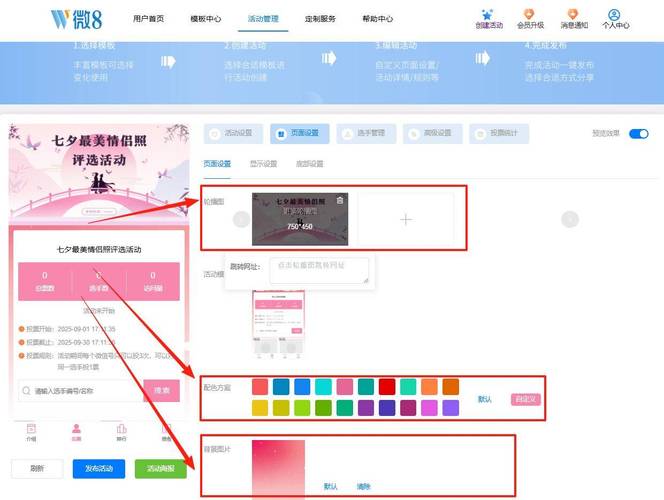Switch to 投票统计 tab
Image resolution: width=664 pixels, height=500 pixels.
[499, 134]
